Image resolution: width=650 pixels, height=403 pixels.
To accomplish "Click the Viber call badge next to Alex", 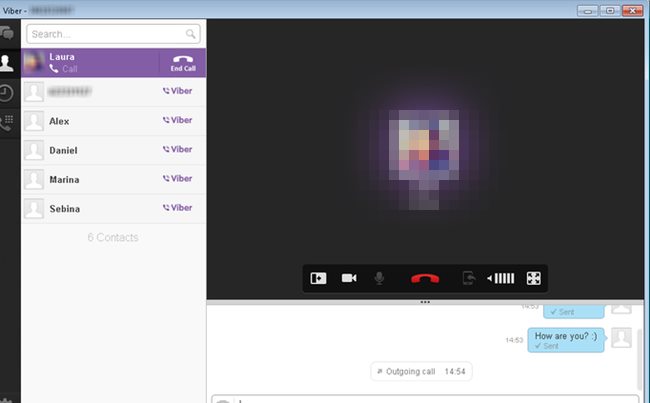I will [x=177, y=120].
